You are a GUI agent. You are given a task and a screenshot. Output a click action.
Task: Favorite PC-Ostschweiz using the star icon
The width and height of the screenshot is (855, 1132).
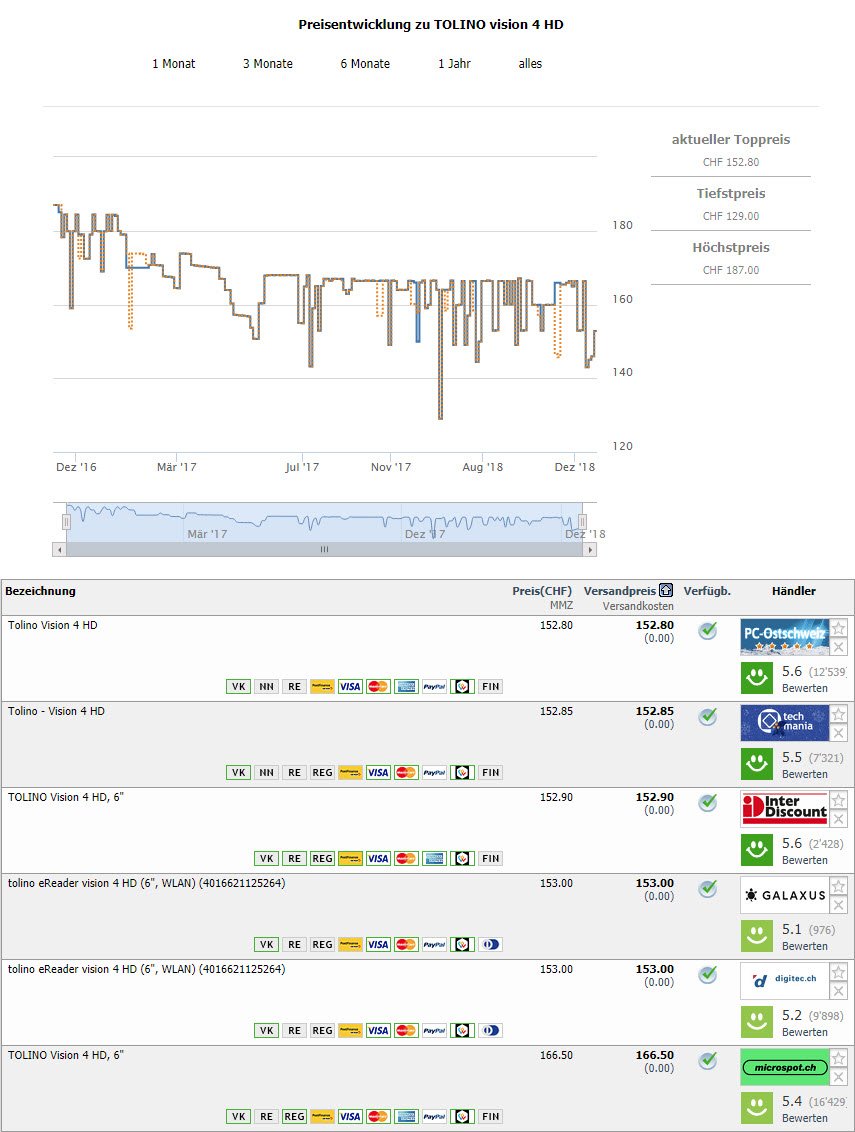839,628
